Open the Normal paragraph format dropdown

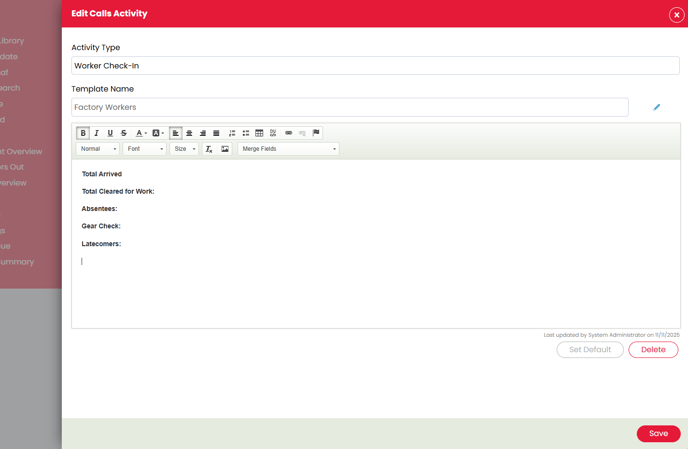point(98,149)
